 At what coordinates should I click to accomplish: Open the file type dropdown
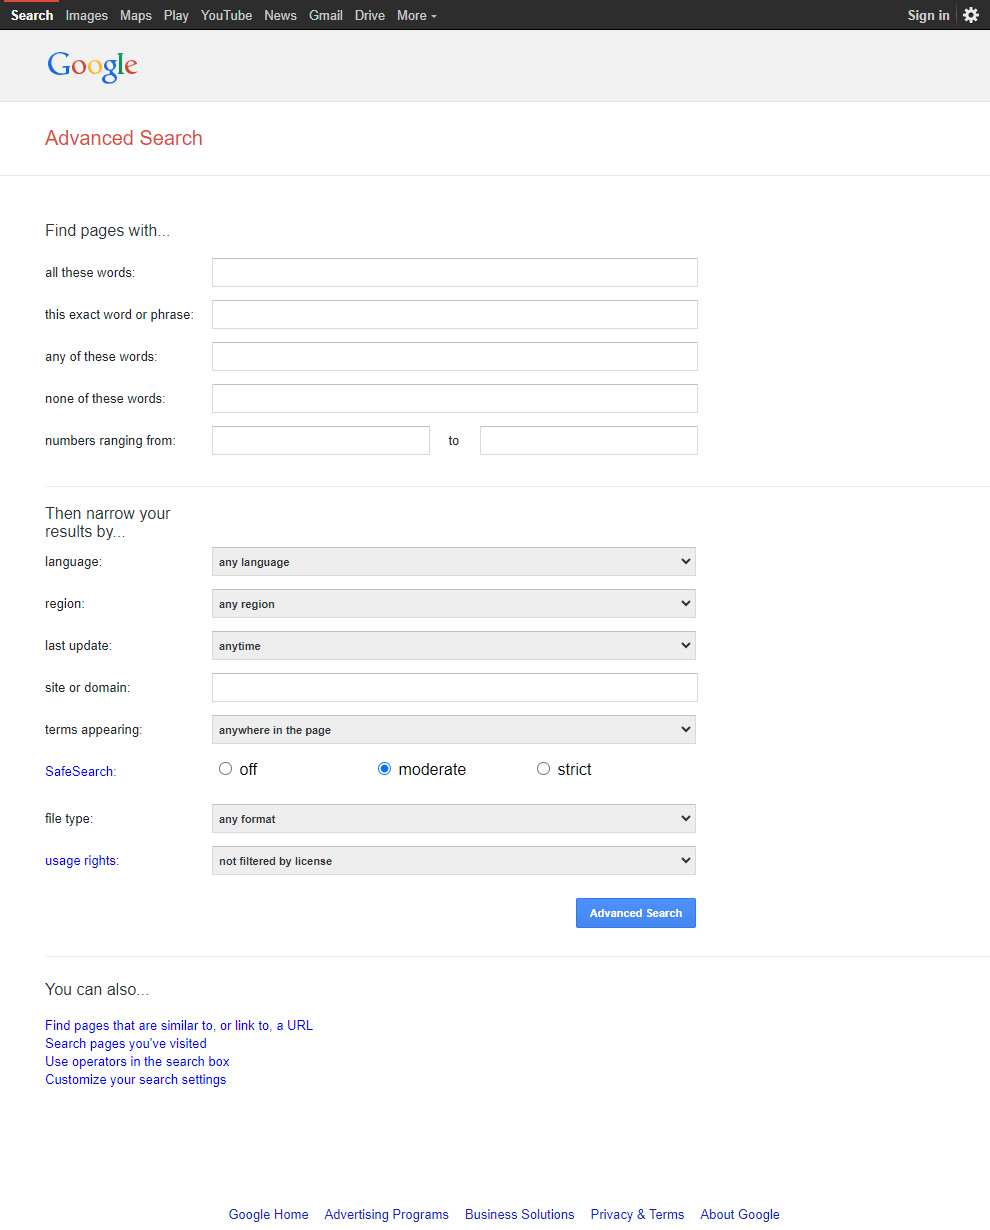[x=454, y=819]
